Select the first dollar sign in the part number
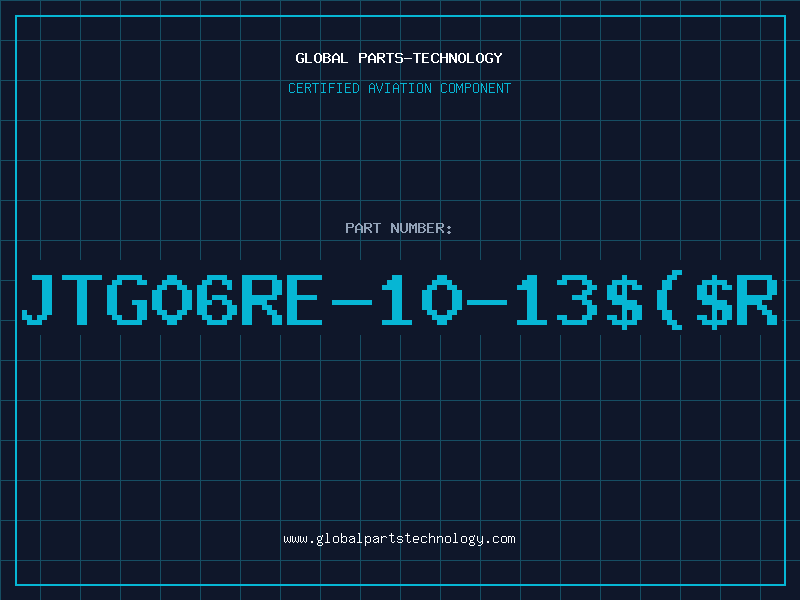 click(x=623, y=300)
